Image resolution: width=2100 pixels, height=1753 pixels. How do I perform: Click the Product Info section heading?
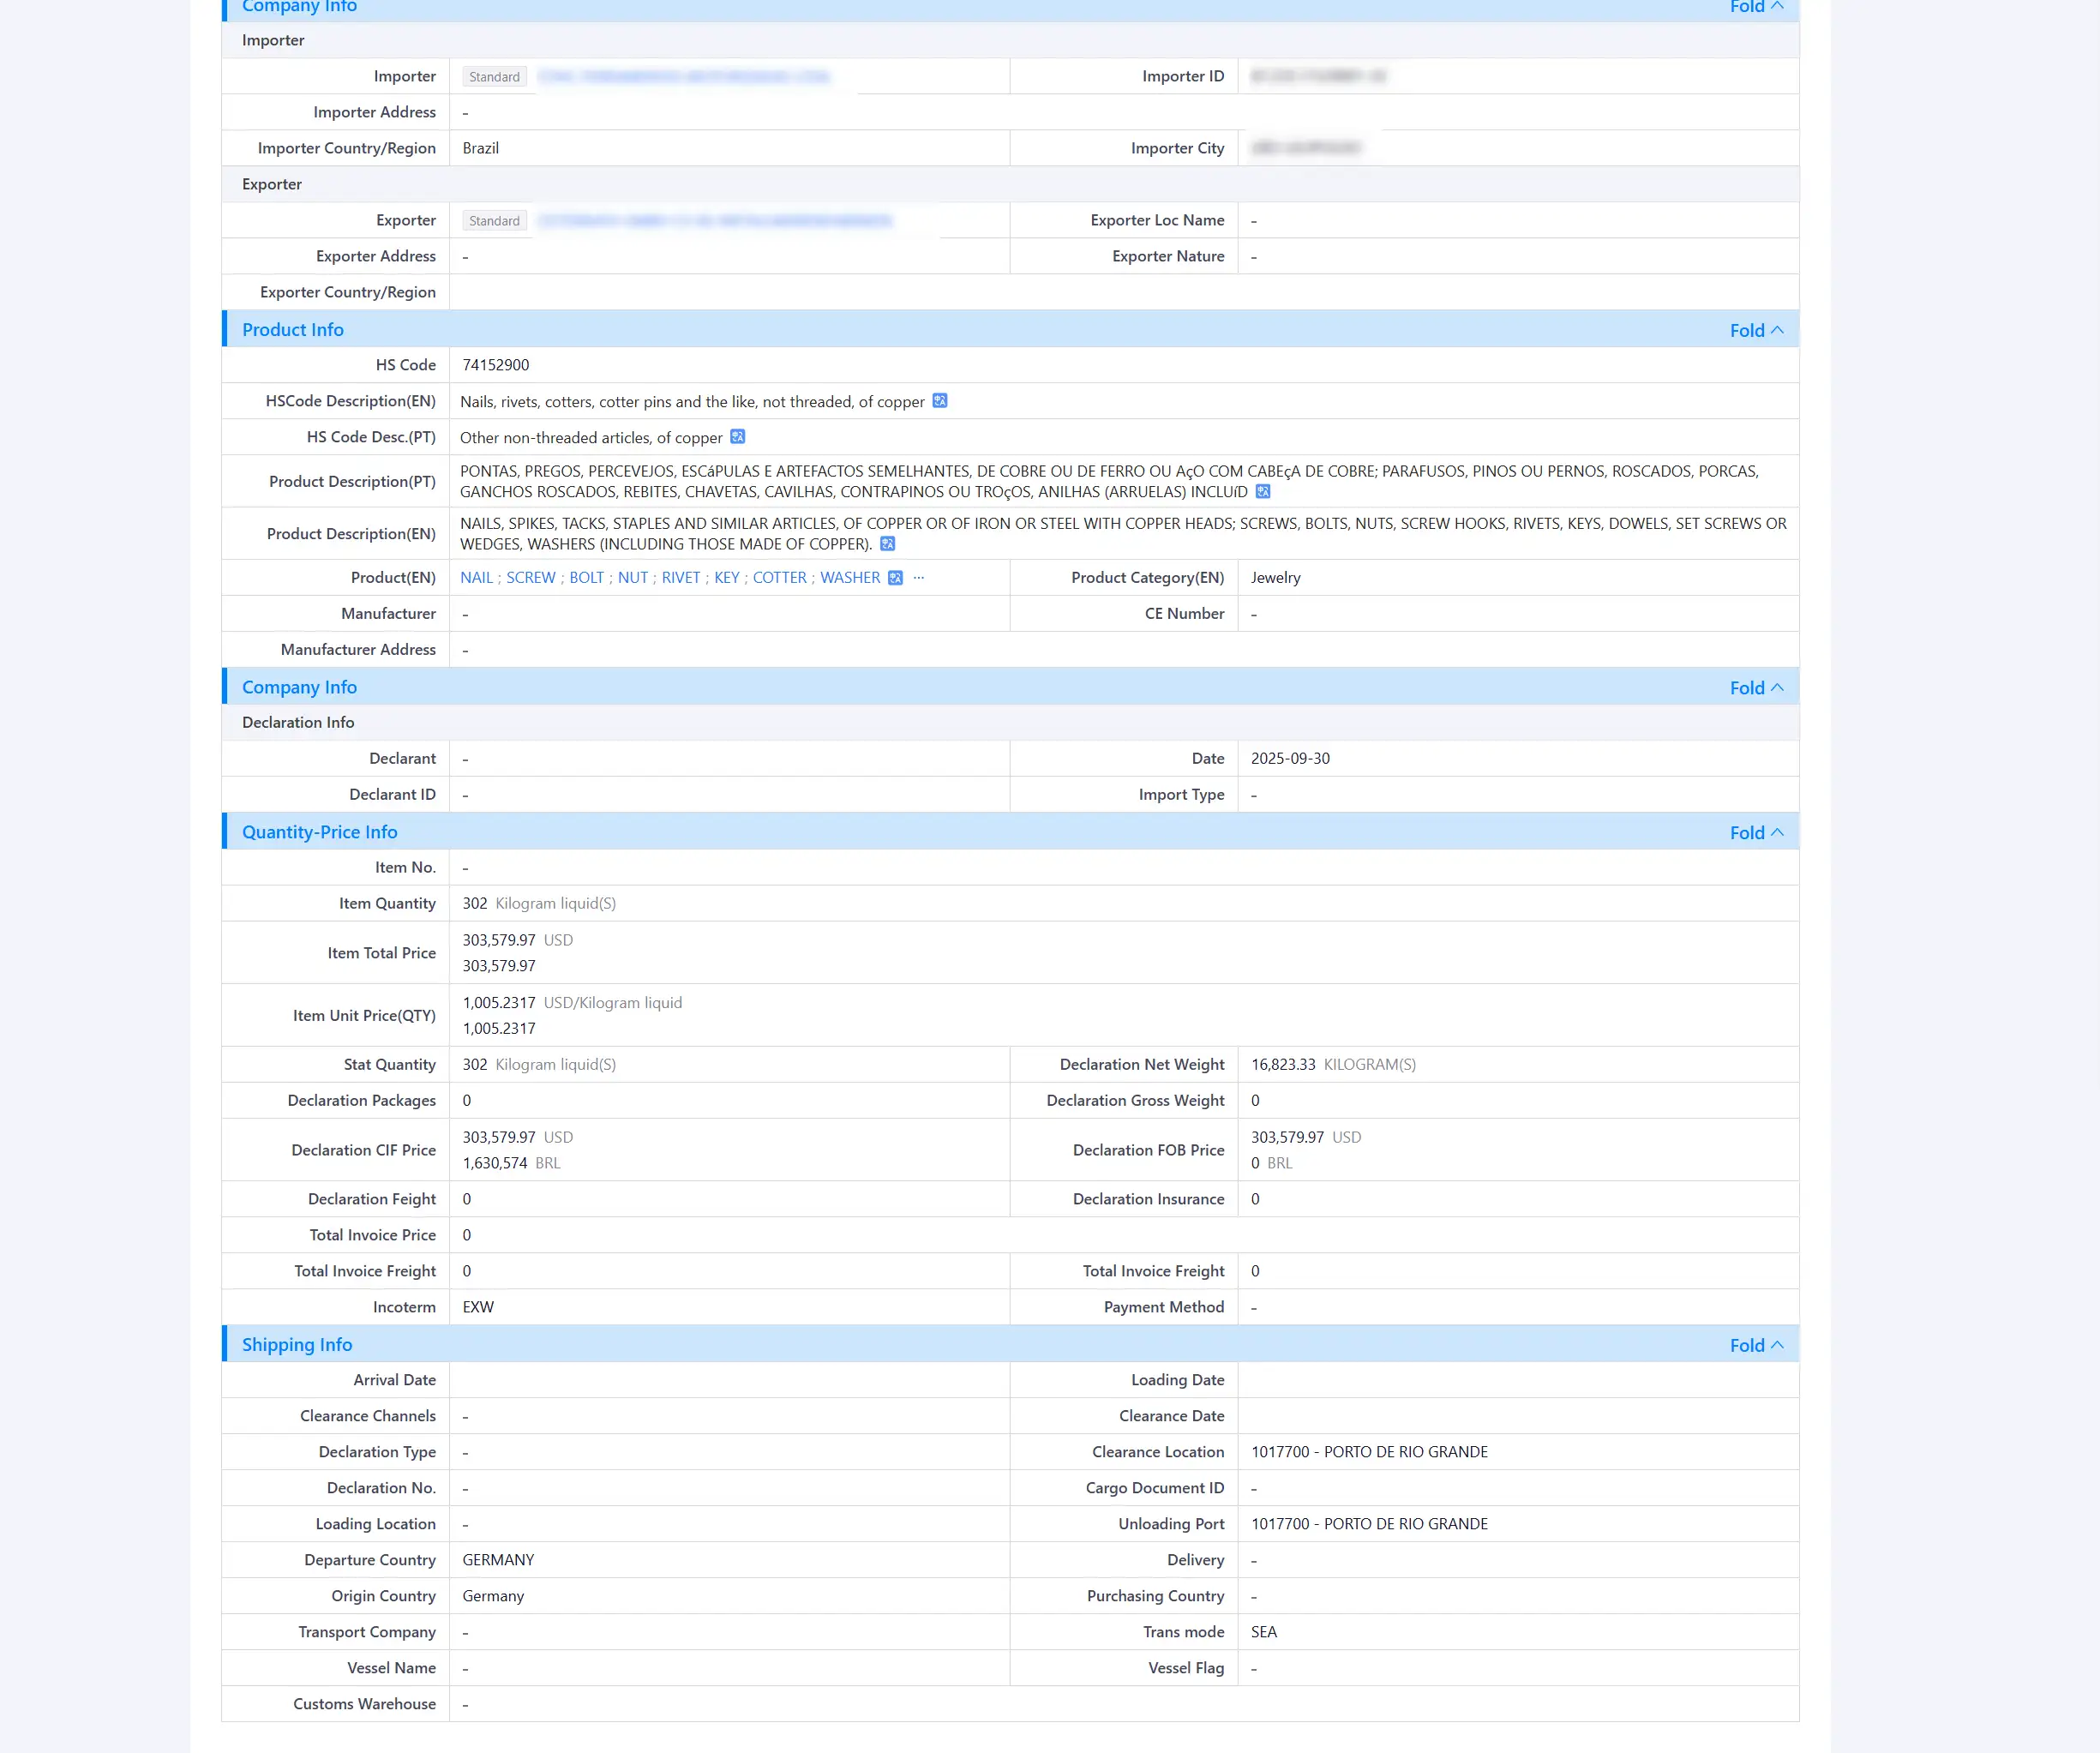coord(292,330)
